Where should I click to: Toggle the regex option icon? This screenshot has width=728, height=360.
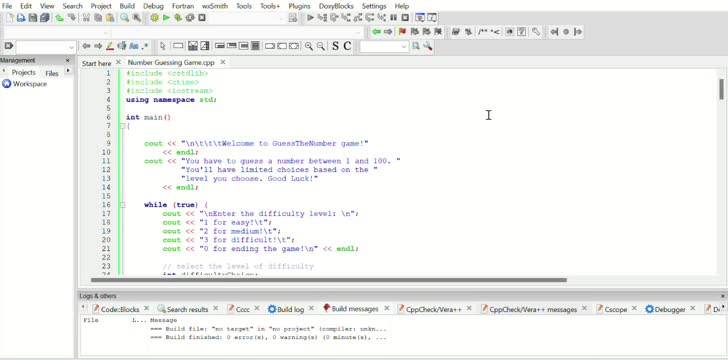click(x=145, y=46)
